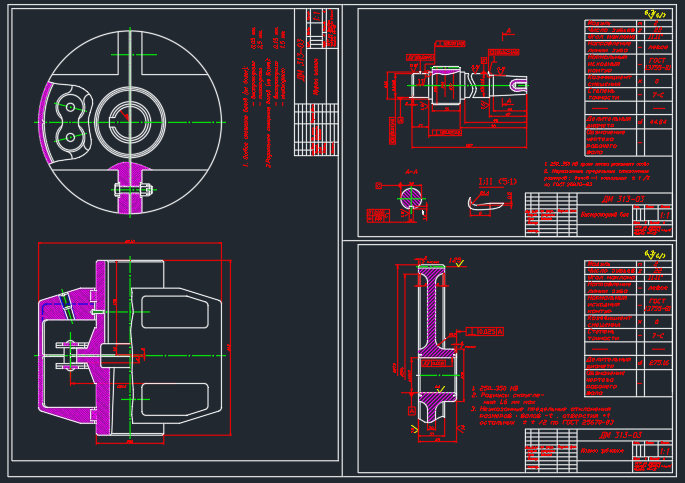The height and width of the screenshot is (483, 685).
Task: Click the magenta bolt section in circular view
Action: (130, 188)
